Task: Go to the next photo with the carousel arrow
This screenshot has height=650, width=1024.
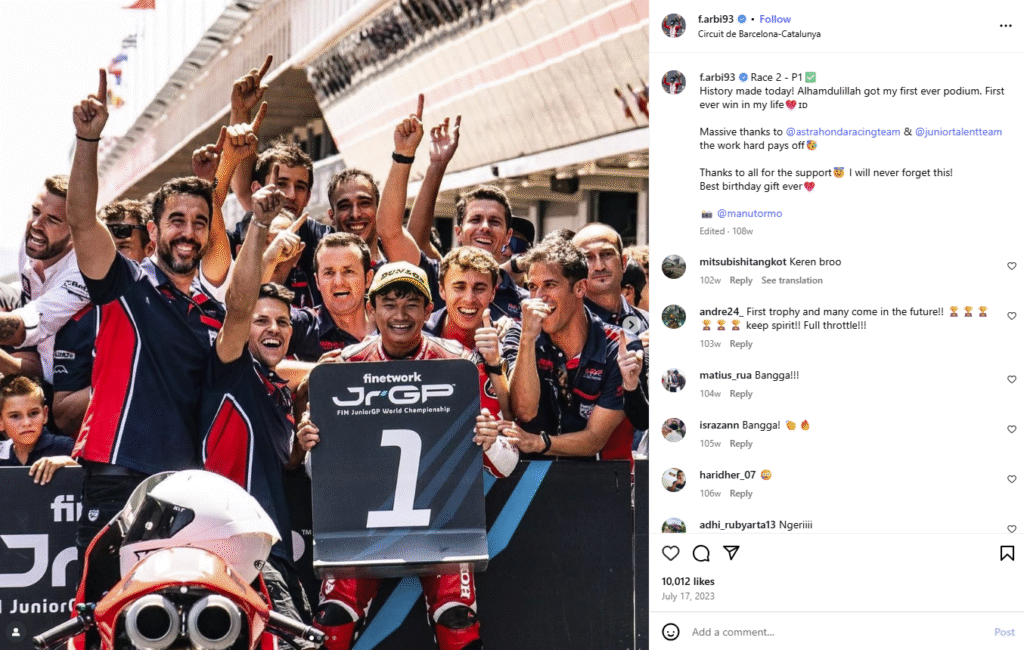Action: (630, 324)
